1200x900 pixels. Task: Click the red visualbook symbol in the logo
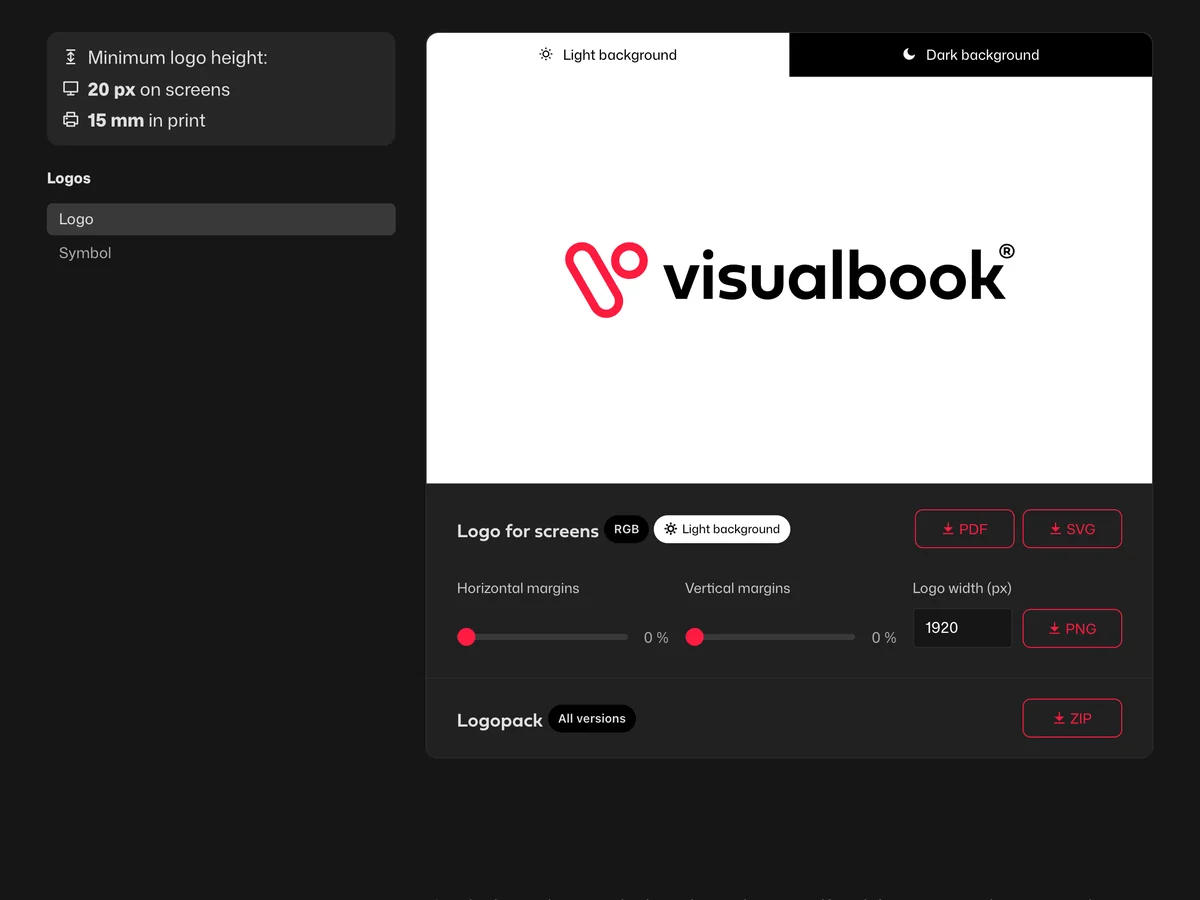point(606,279)
